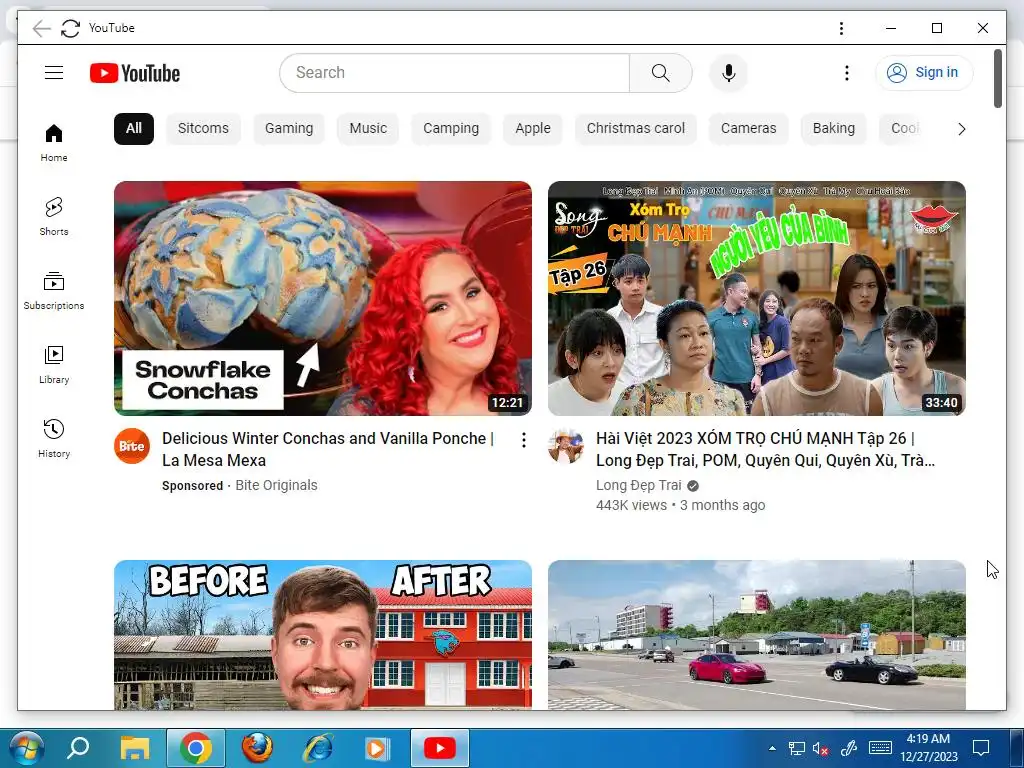
Task: Open Library in the sidebar
Action: click(54, 364)
